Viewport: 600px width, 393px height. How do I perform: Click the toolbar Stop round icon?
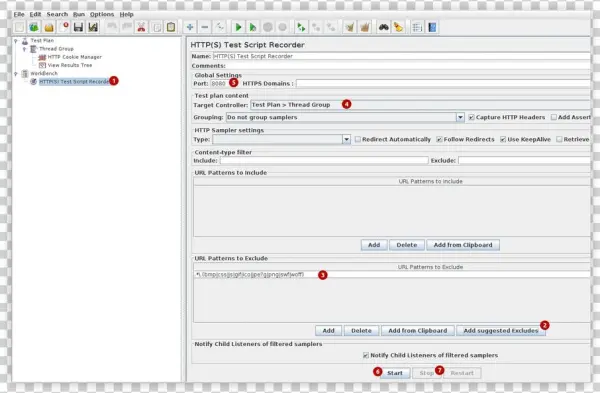(x=268, y=27)
